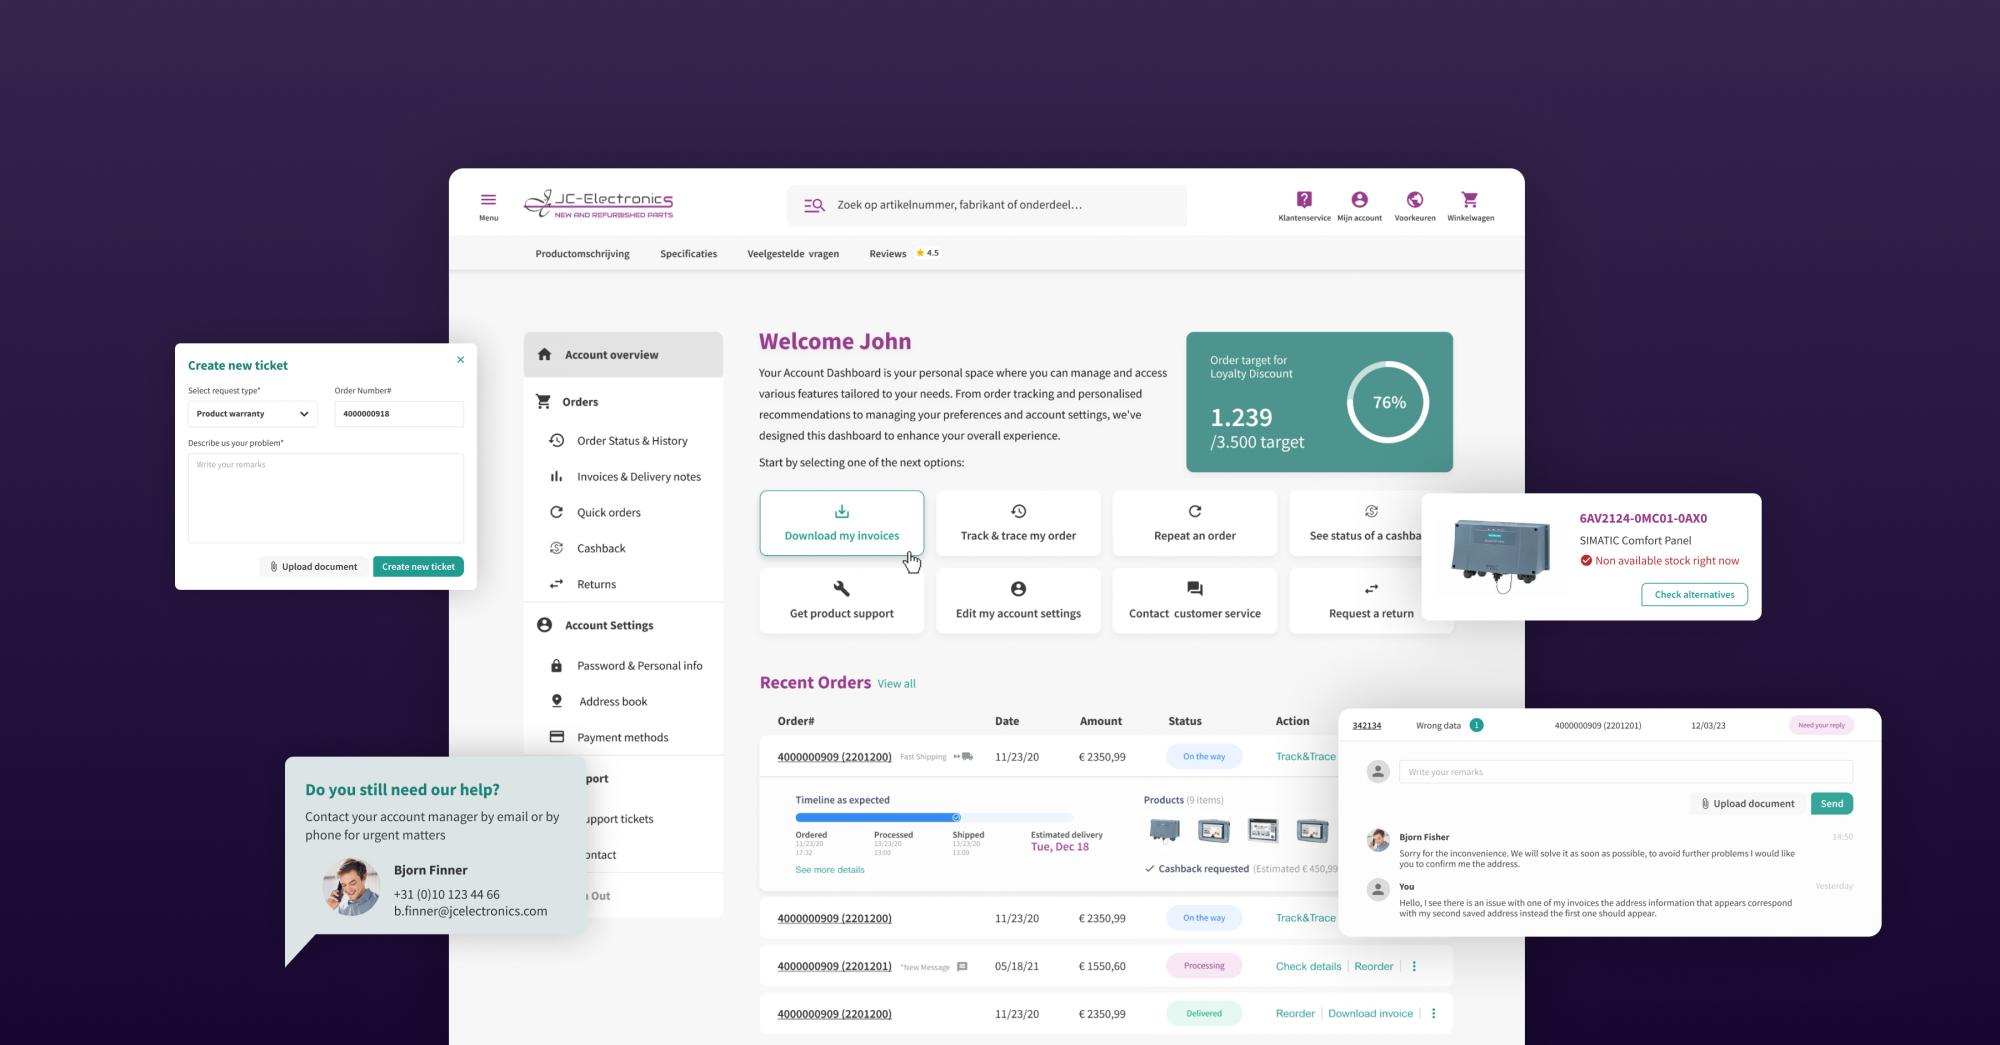2000x1045 pixels.
Task: Open the Select request type dropdown
Action: 252,414
